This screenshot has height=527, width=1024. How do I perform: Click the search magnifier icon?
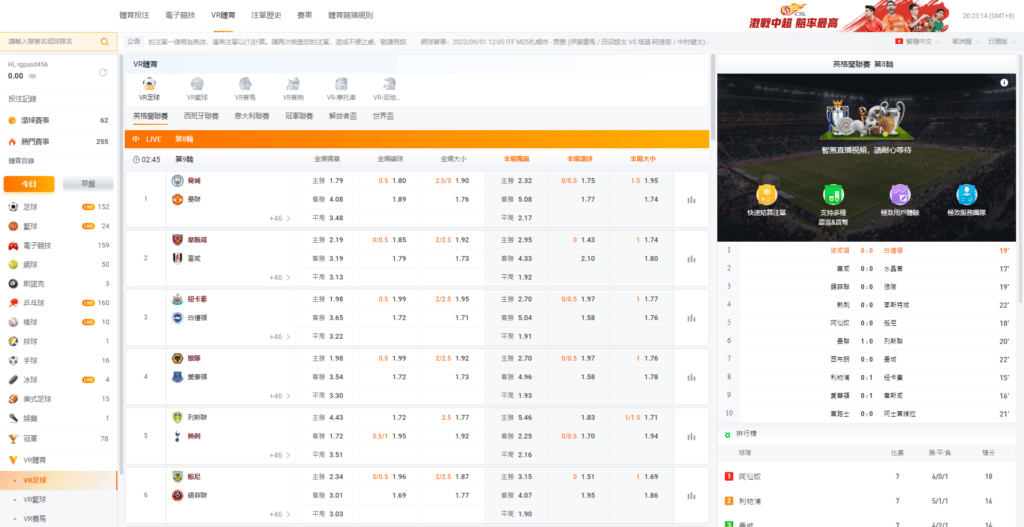(x=105, y=42)
